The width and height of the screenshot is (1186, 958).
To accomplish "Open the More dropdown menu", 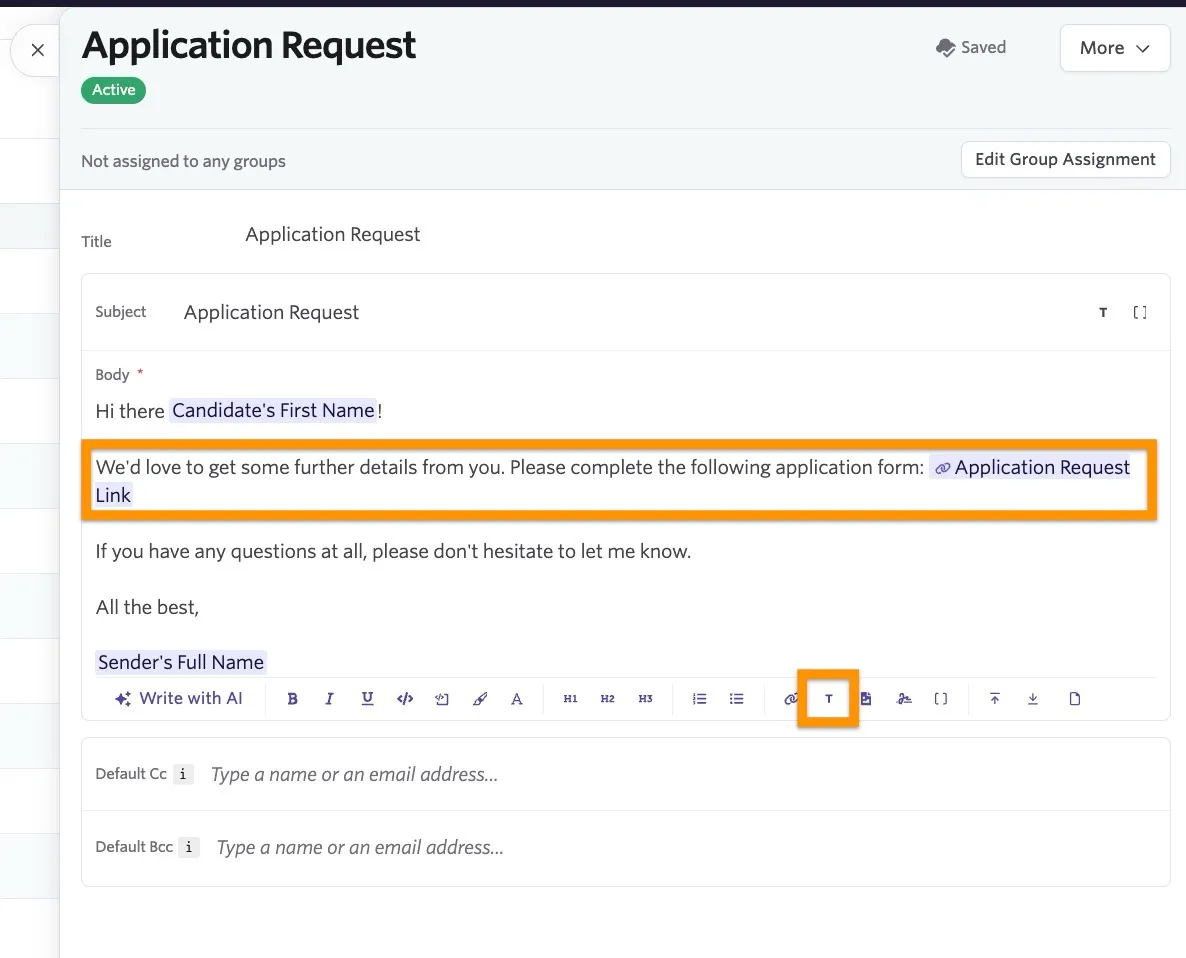I will click(1115, 48).
